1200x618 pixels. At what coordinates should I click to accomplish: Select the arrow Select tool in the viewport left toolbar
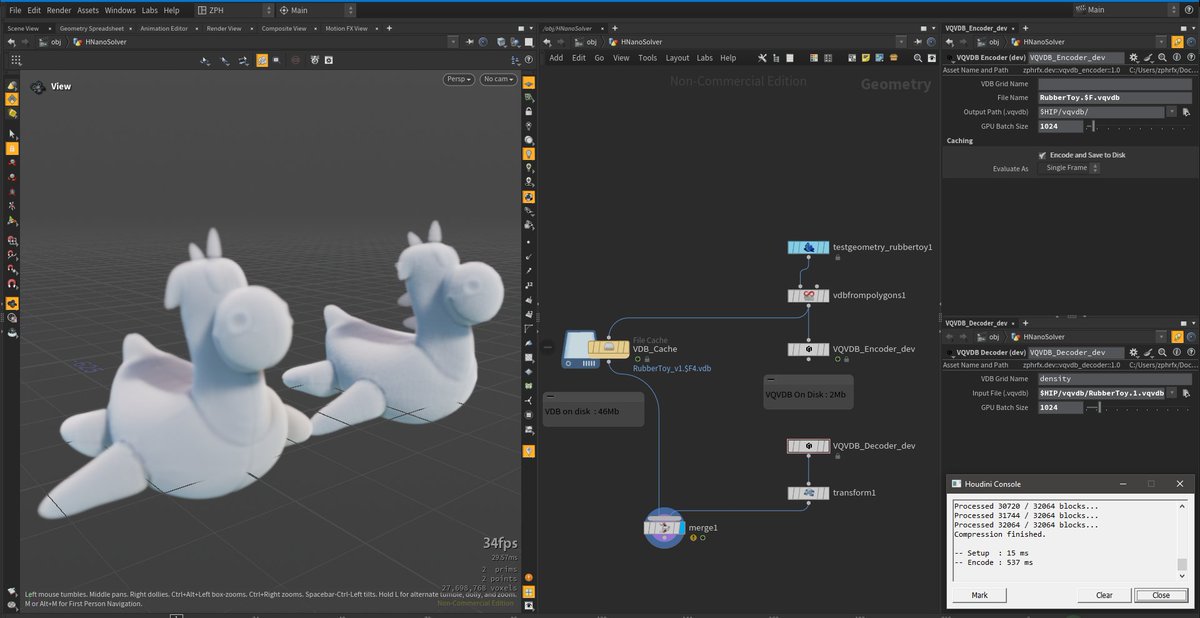click(12, 133)
